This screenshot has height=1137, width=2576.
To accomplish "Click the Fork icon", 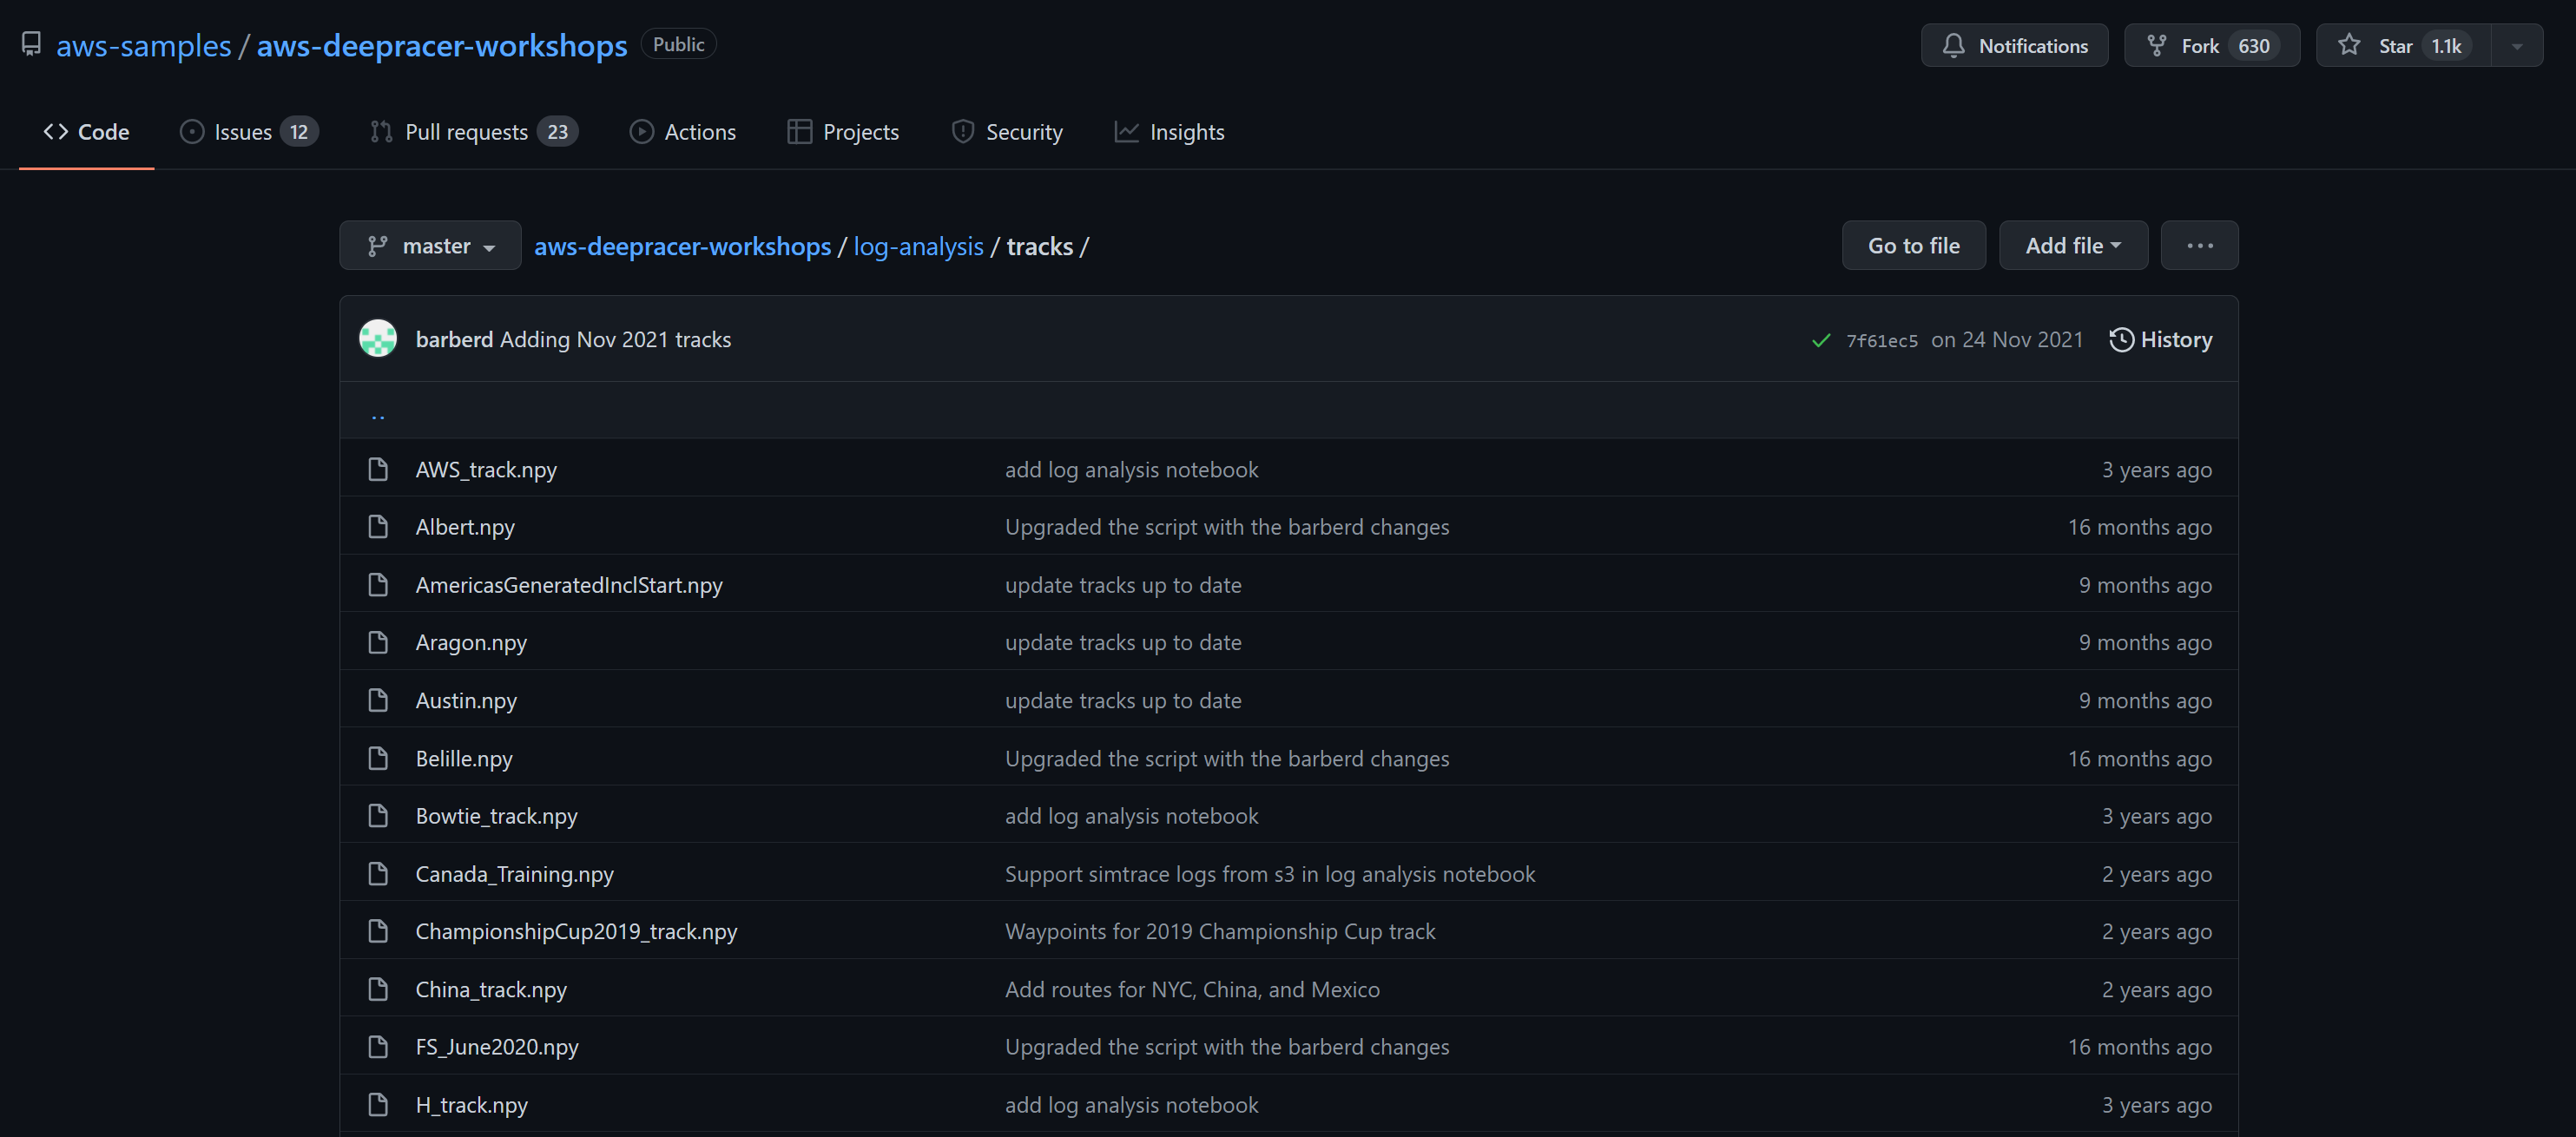I will tap(2156, 46).
